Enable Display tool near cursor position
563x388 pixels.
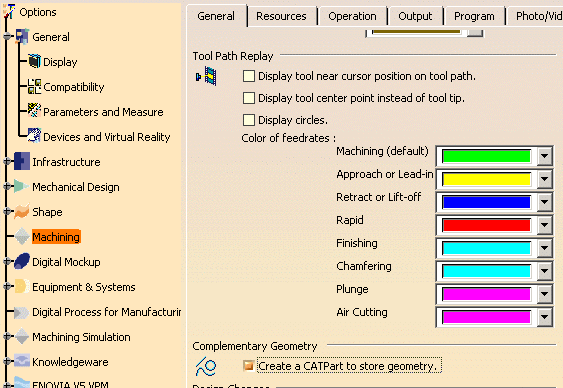pos(249,76)
